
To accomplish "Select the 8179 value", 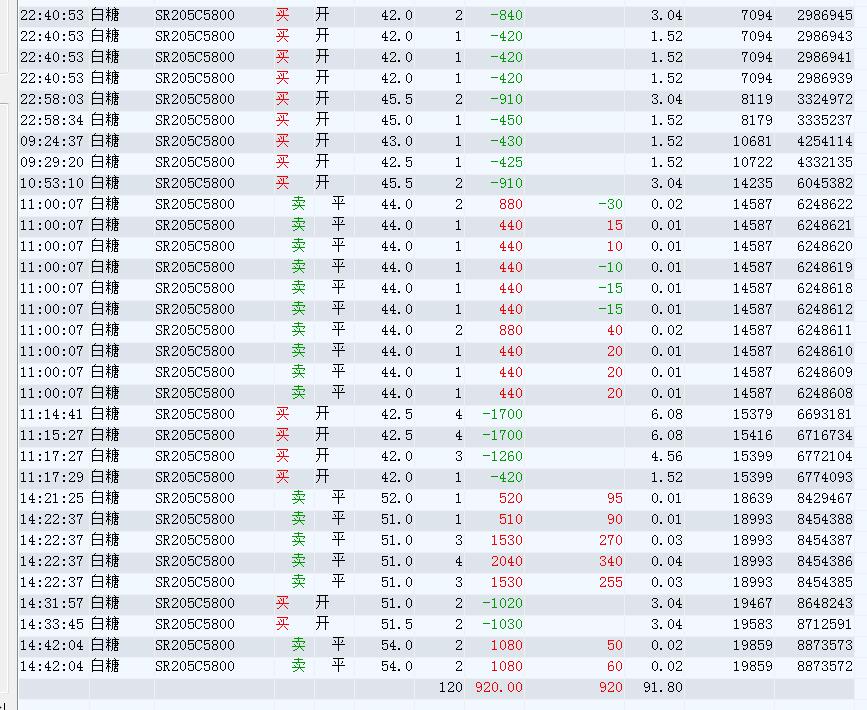I will coord(756,121).
